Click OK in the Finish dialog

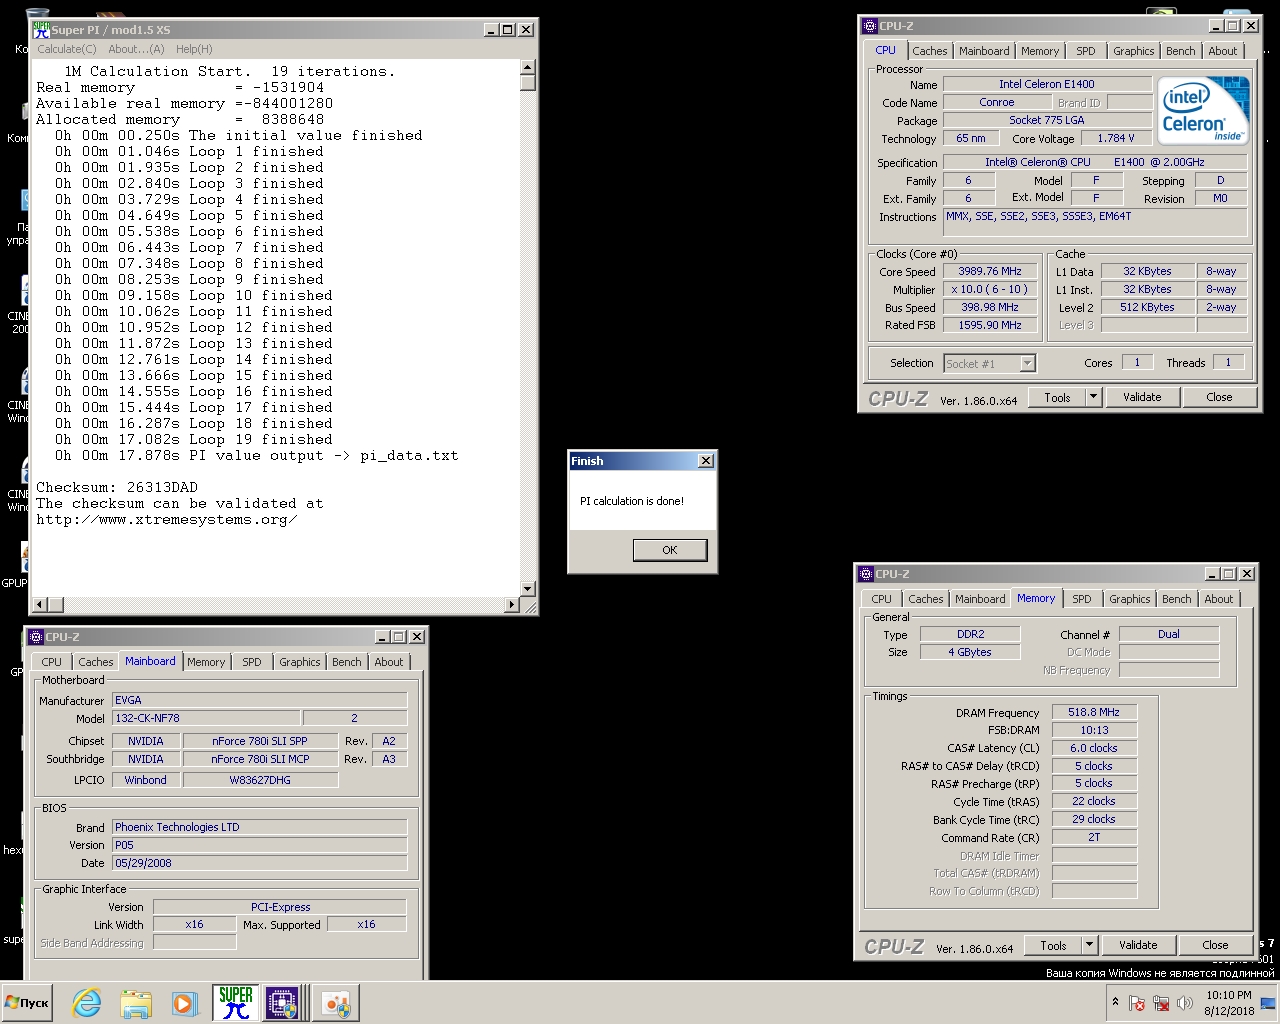click(670, 550)
